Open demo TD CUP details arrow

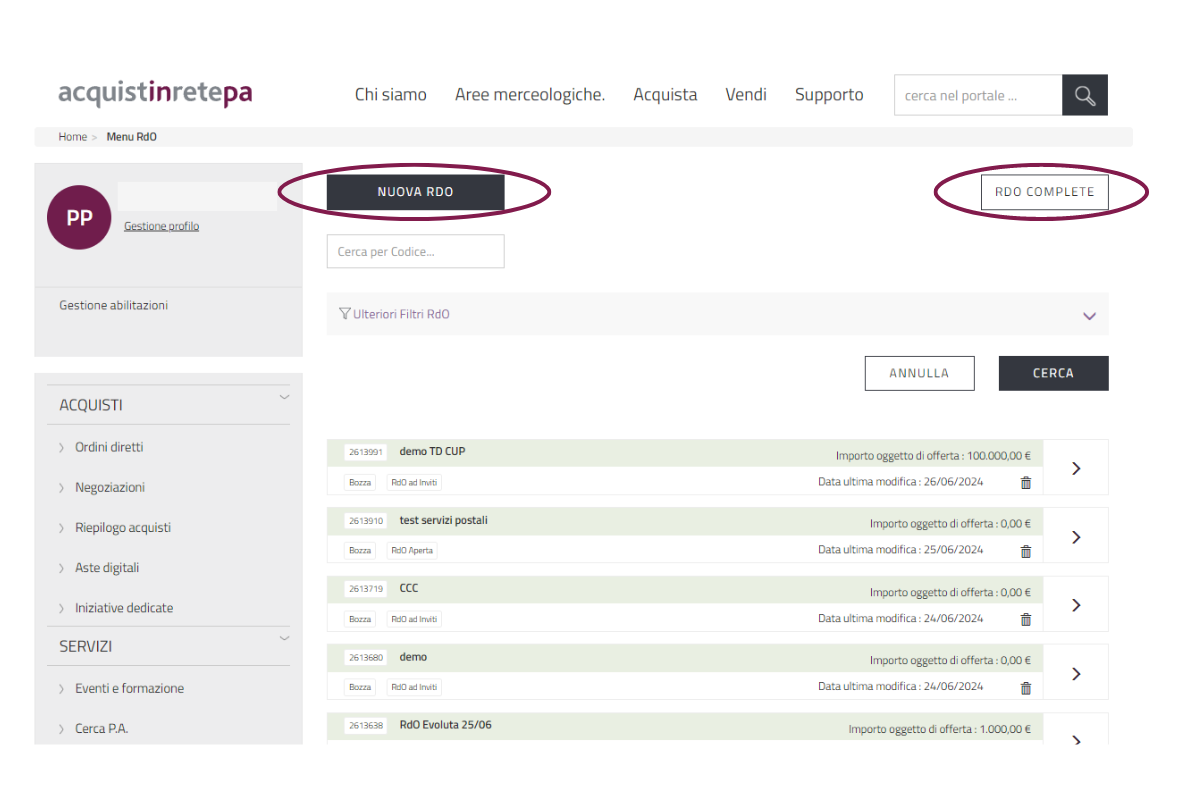(1076, 468)
